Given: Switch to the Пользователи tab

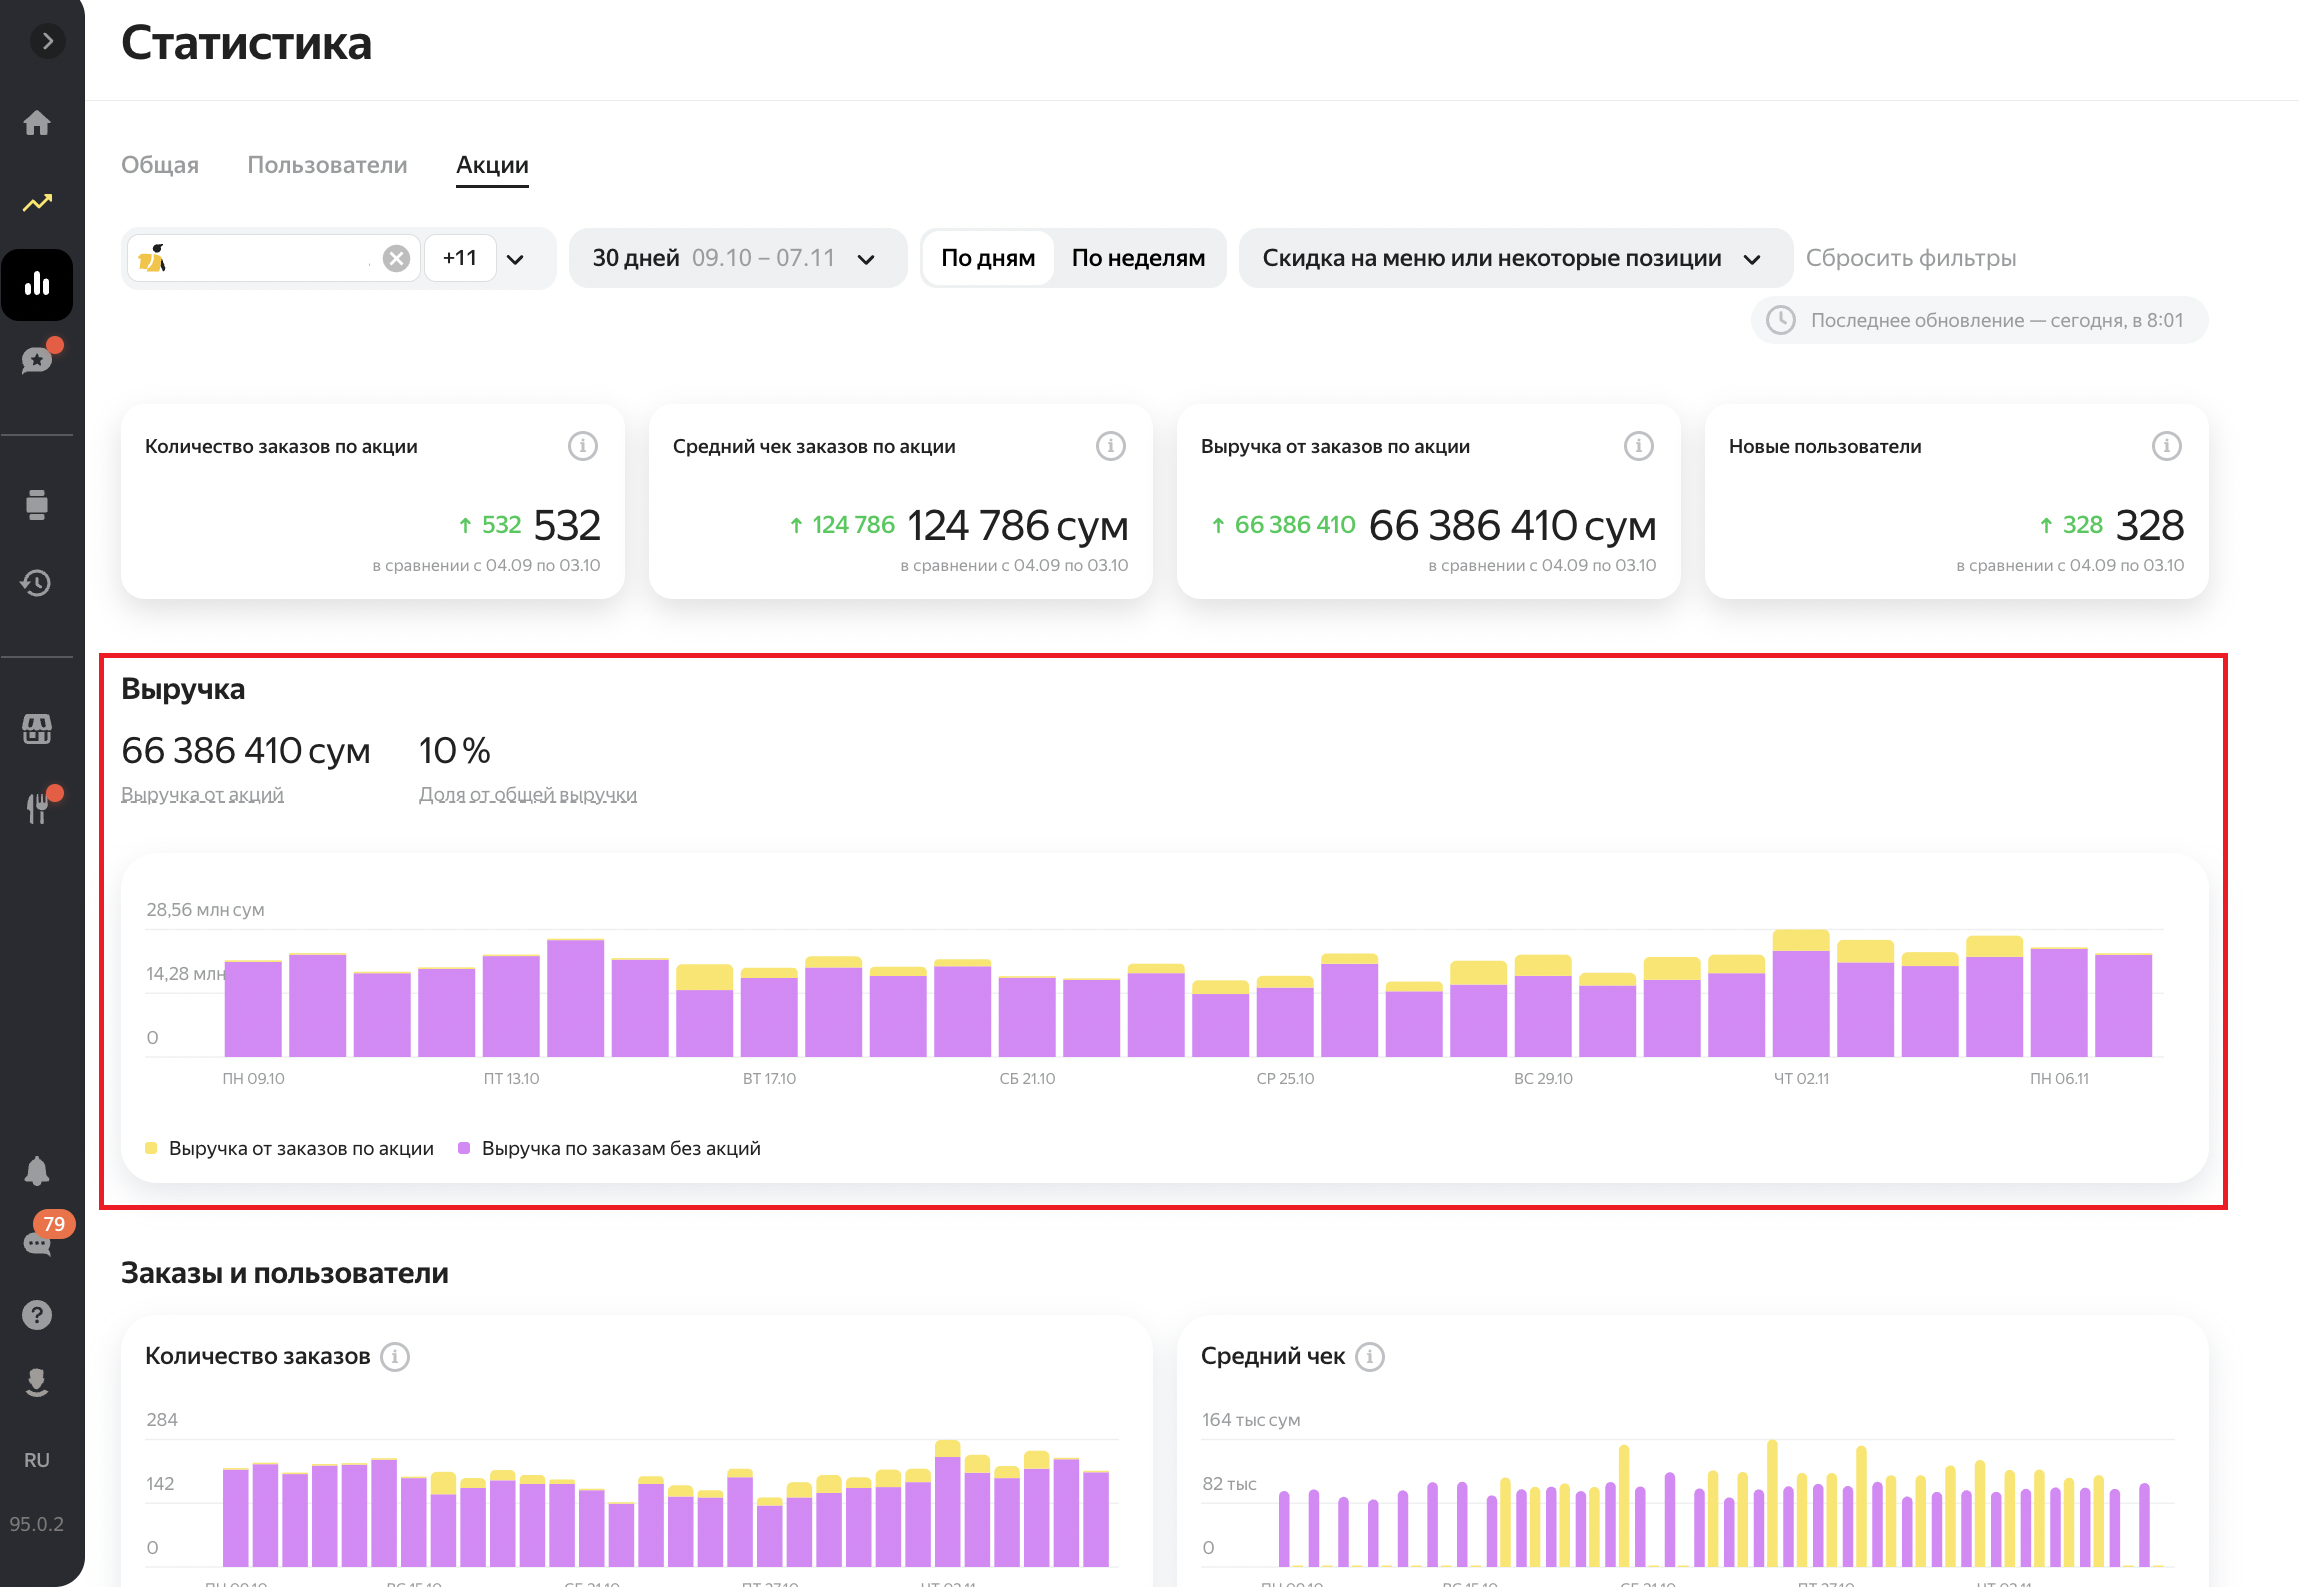Looking at the screenshot, I should [x=327, y=165].
